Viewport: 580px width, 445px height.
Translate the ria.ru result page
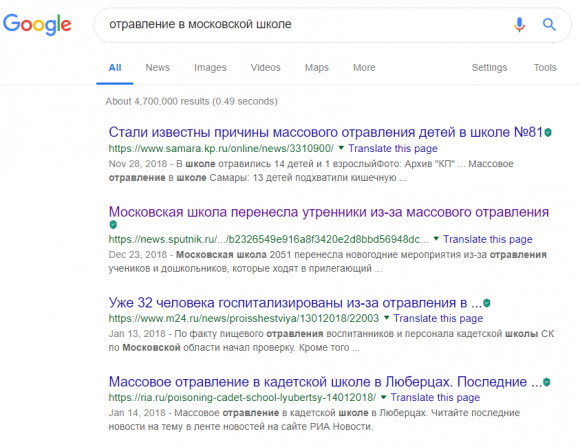click(435, 397)
